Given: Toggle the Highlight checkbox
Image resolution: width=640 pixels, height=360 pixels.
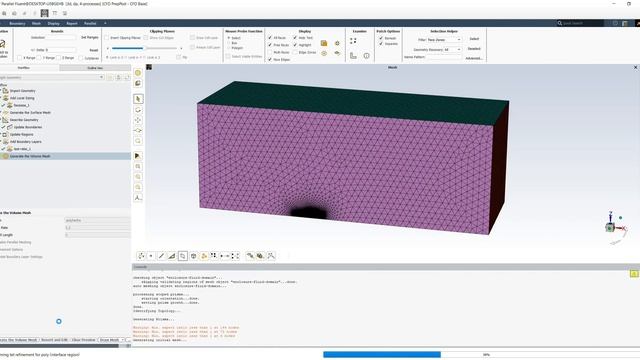Looking at the screenshot, I should click(295, 45).
